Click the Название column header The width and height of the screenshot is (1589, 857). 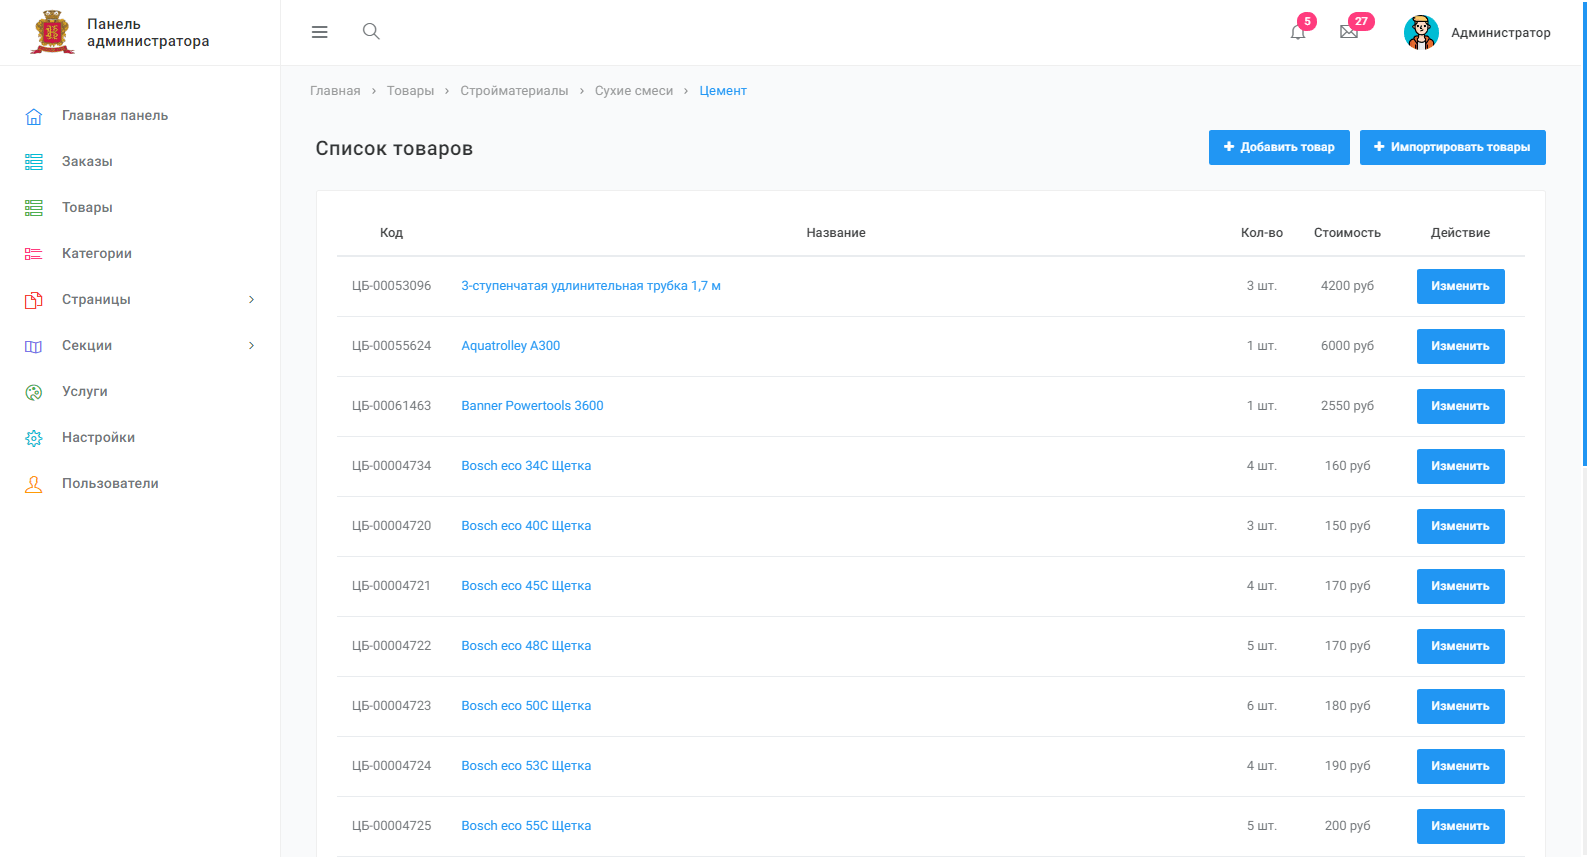(x=836, y=233)
